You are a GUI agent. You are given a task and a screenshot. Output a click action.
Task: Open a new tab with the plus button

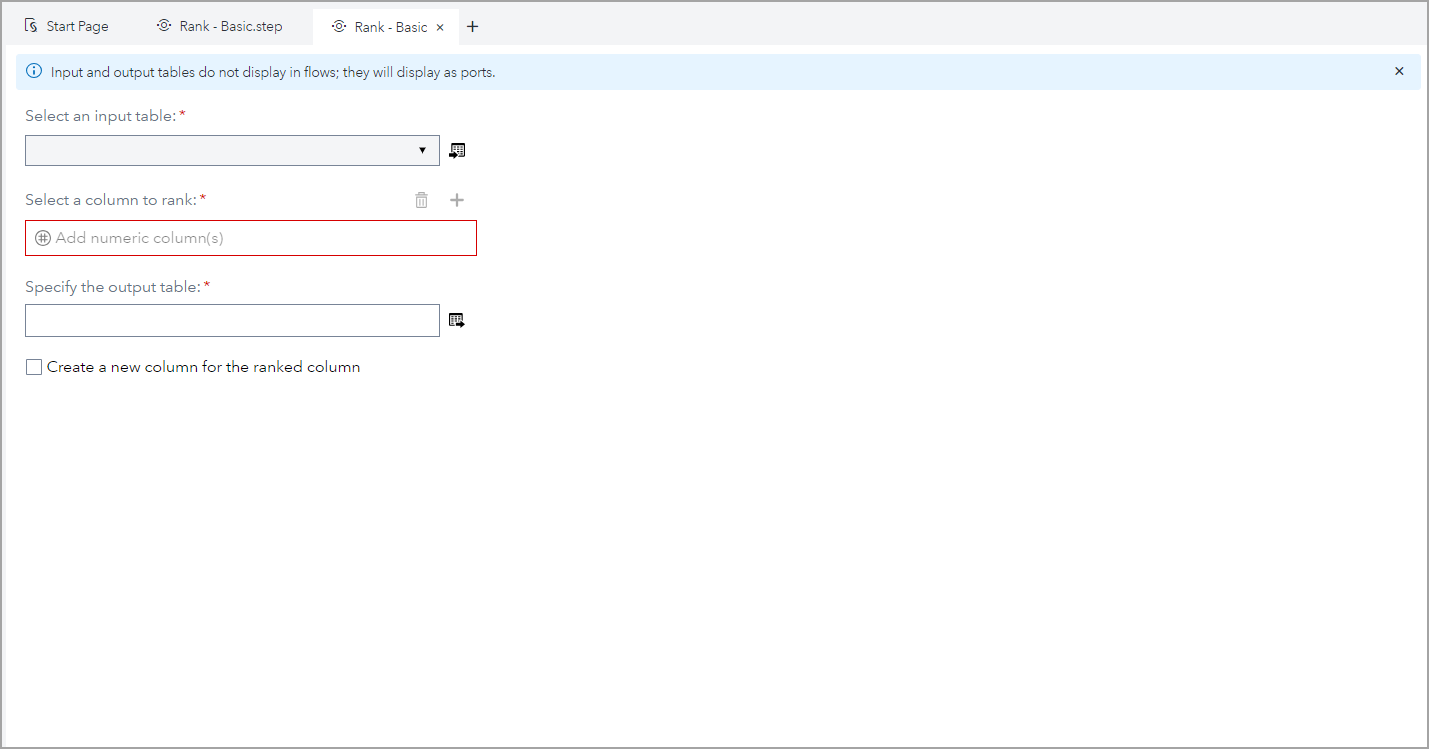tap(472, 25)
